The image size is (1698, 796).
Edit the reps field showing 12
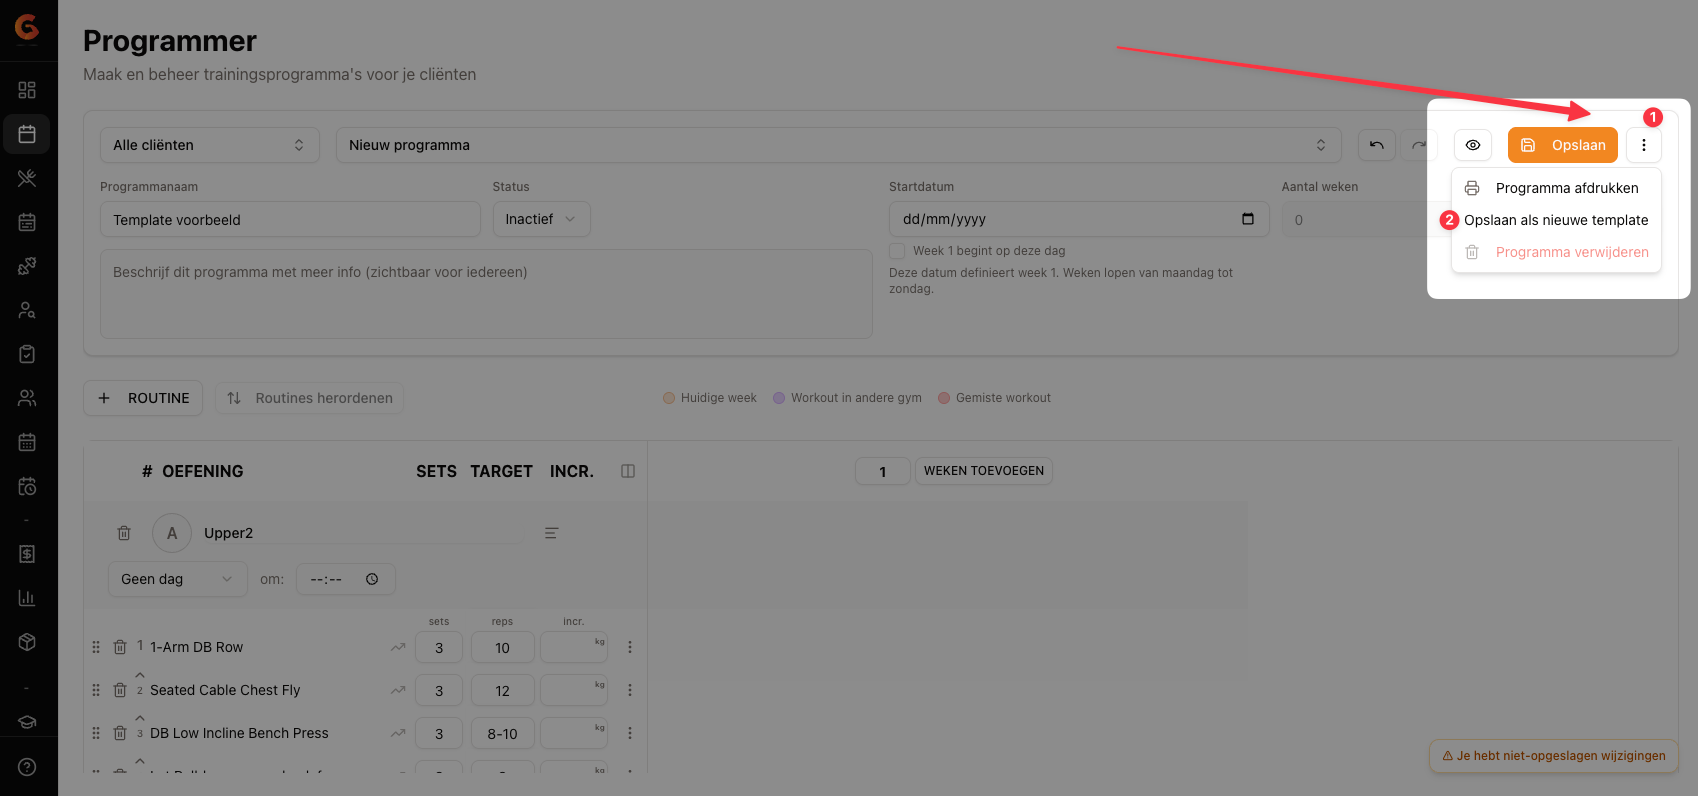[x=503, y=690]
